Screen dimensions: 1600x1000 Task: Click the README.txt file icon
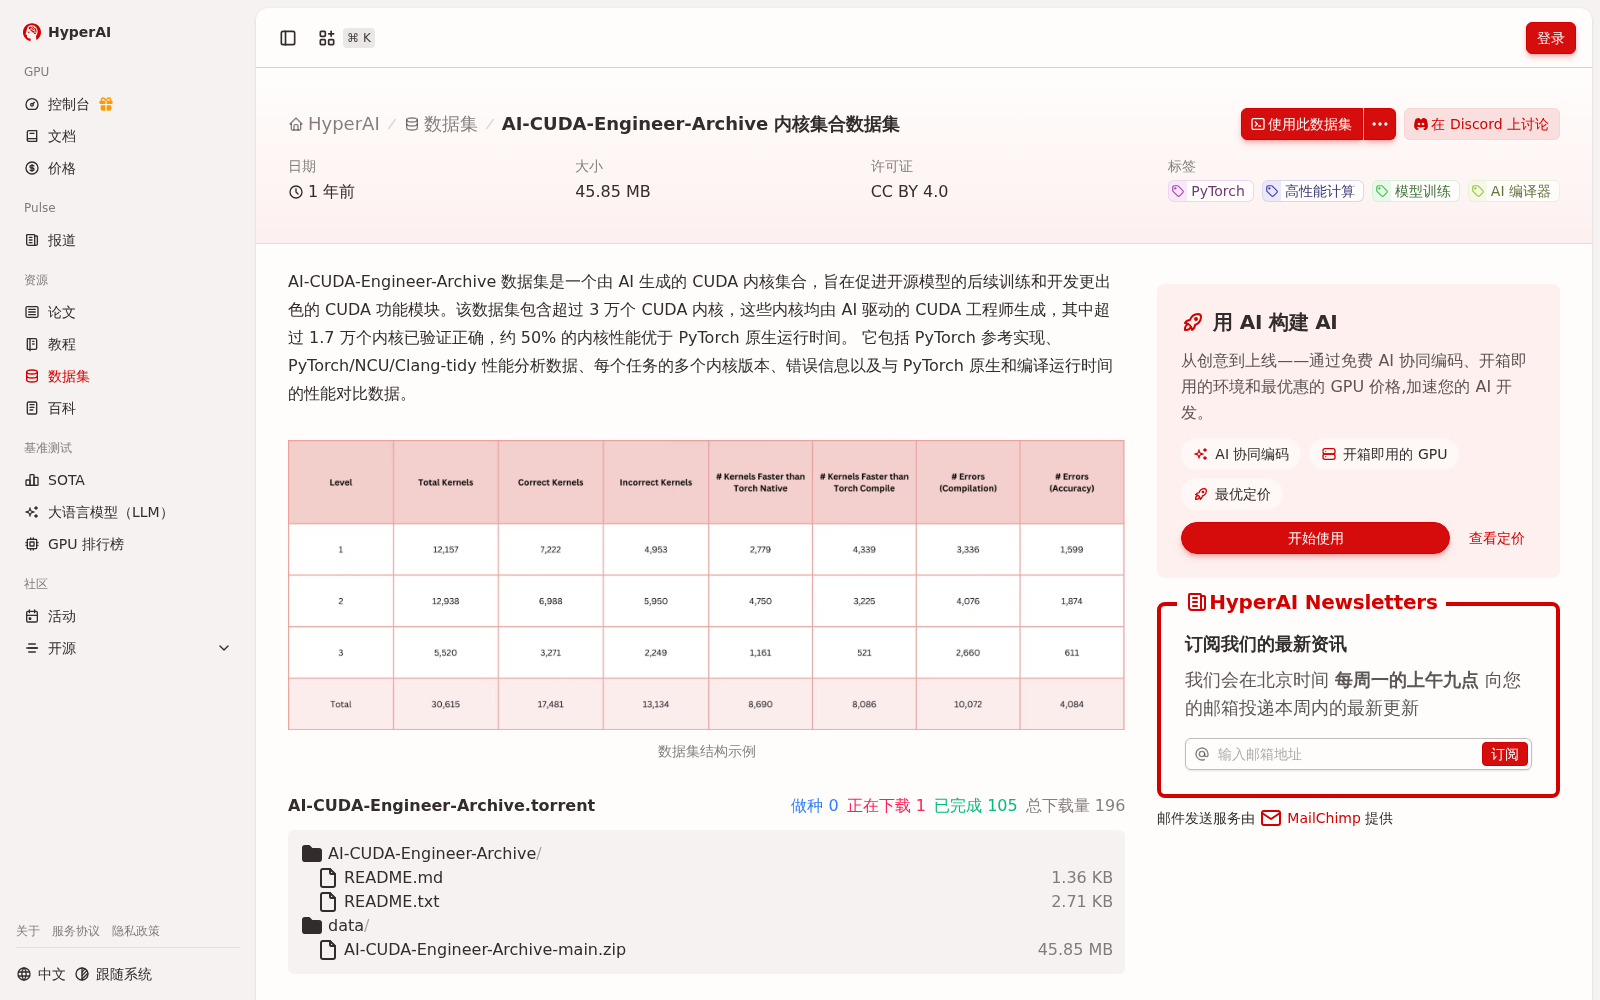click(x=327, y=901)
